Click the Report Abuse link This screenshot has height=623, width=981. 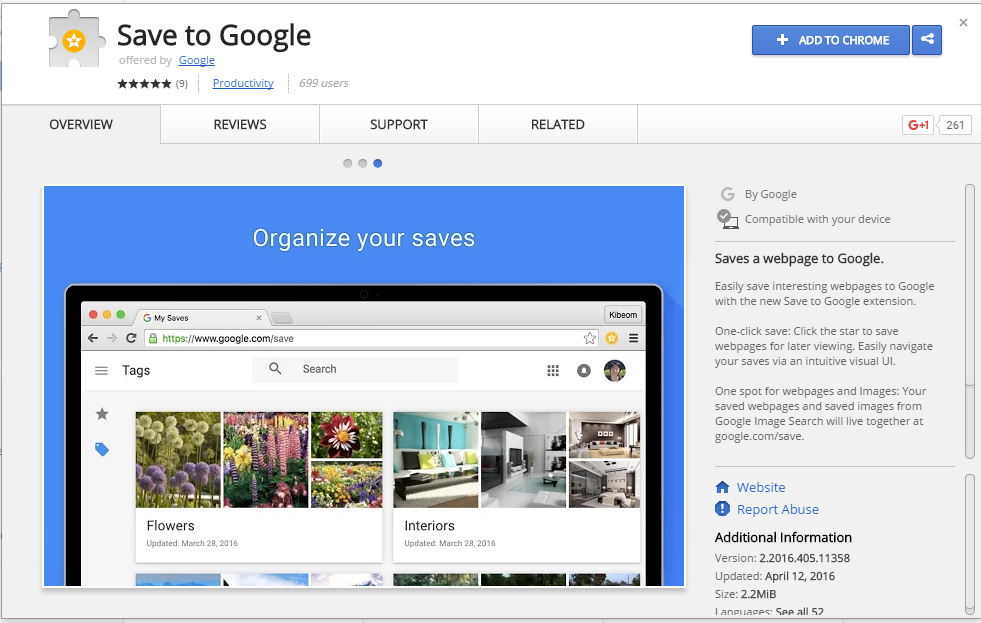click(778, 509)
